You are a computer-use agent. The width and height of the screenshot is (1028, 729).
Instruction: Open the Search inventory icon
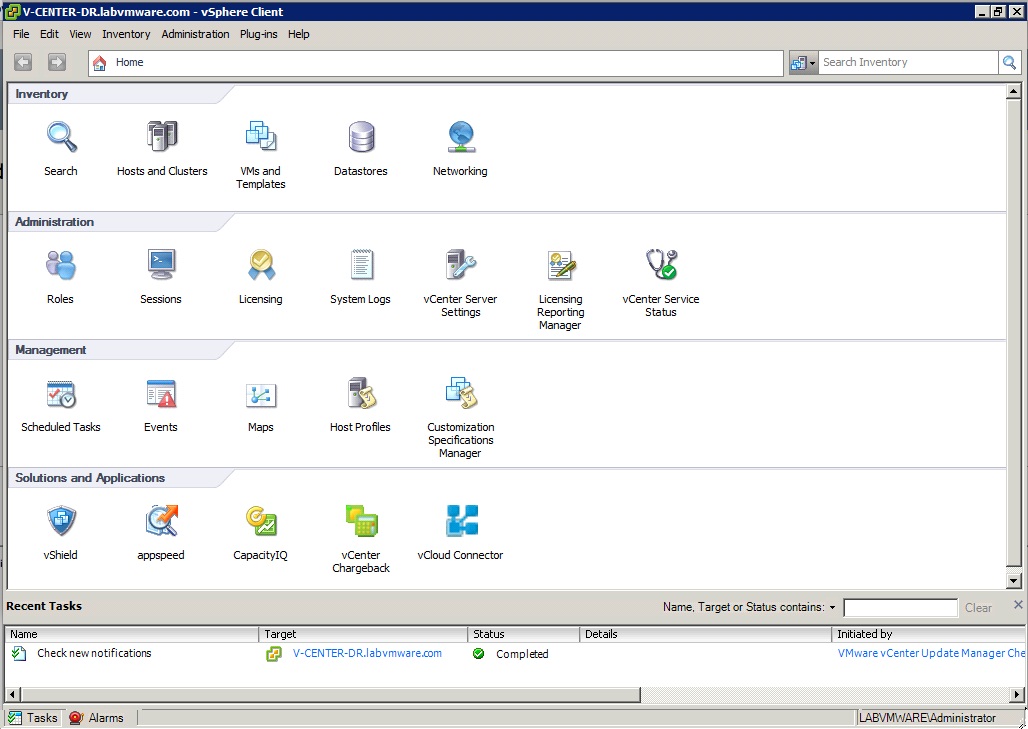tap(61, 136)
